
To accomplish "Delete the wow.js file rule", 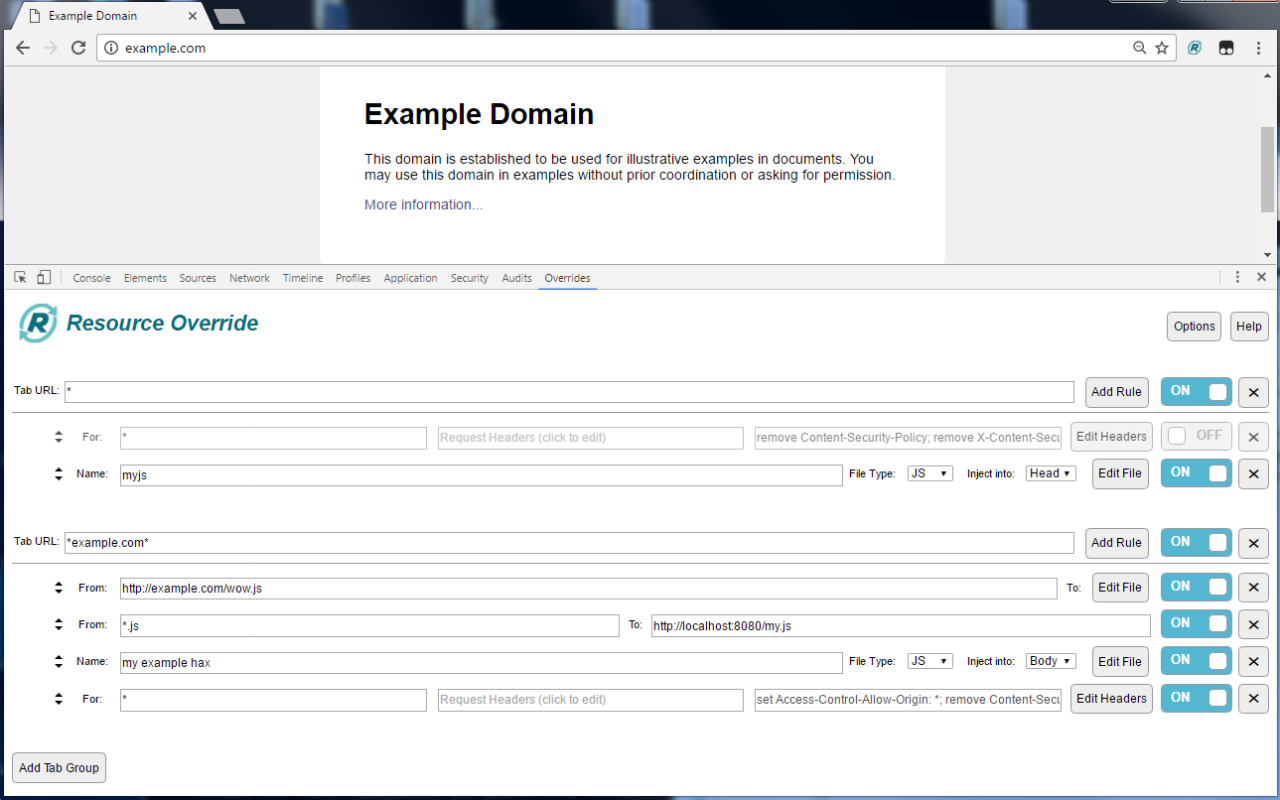I will tap(1253, 588).
